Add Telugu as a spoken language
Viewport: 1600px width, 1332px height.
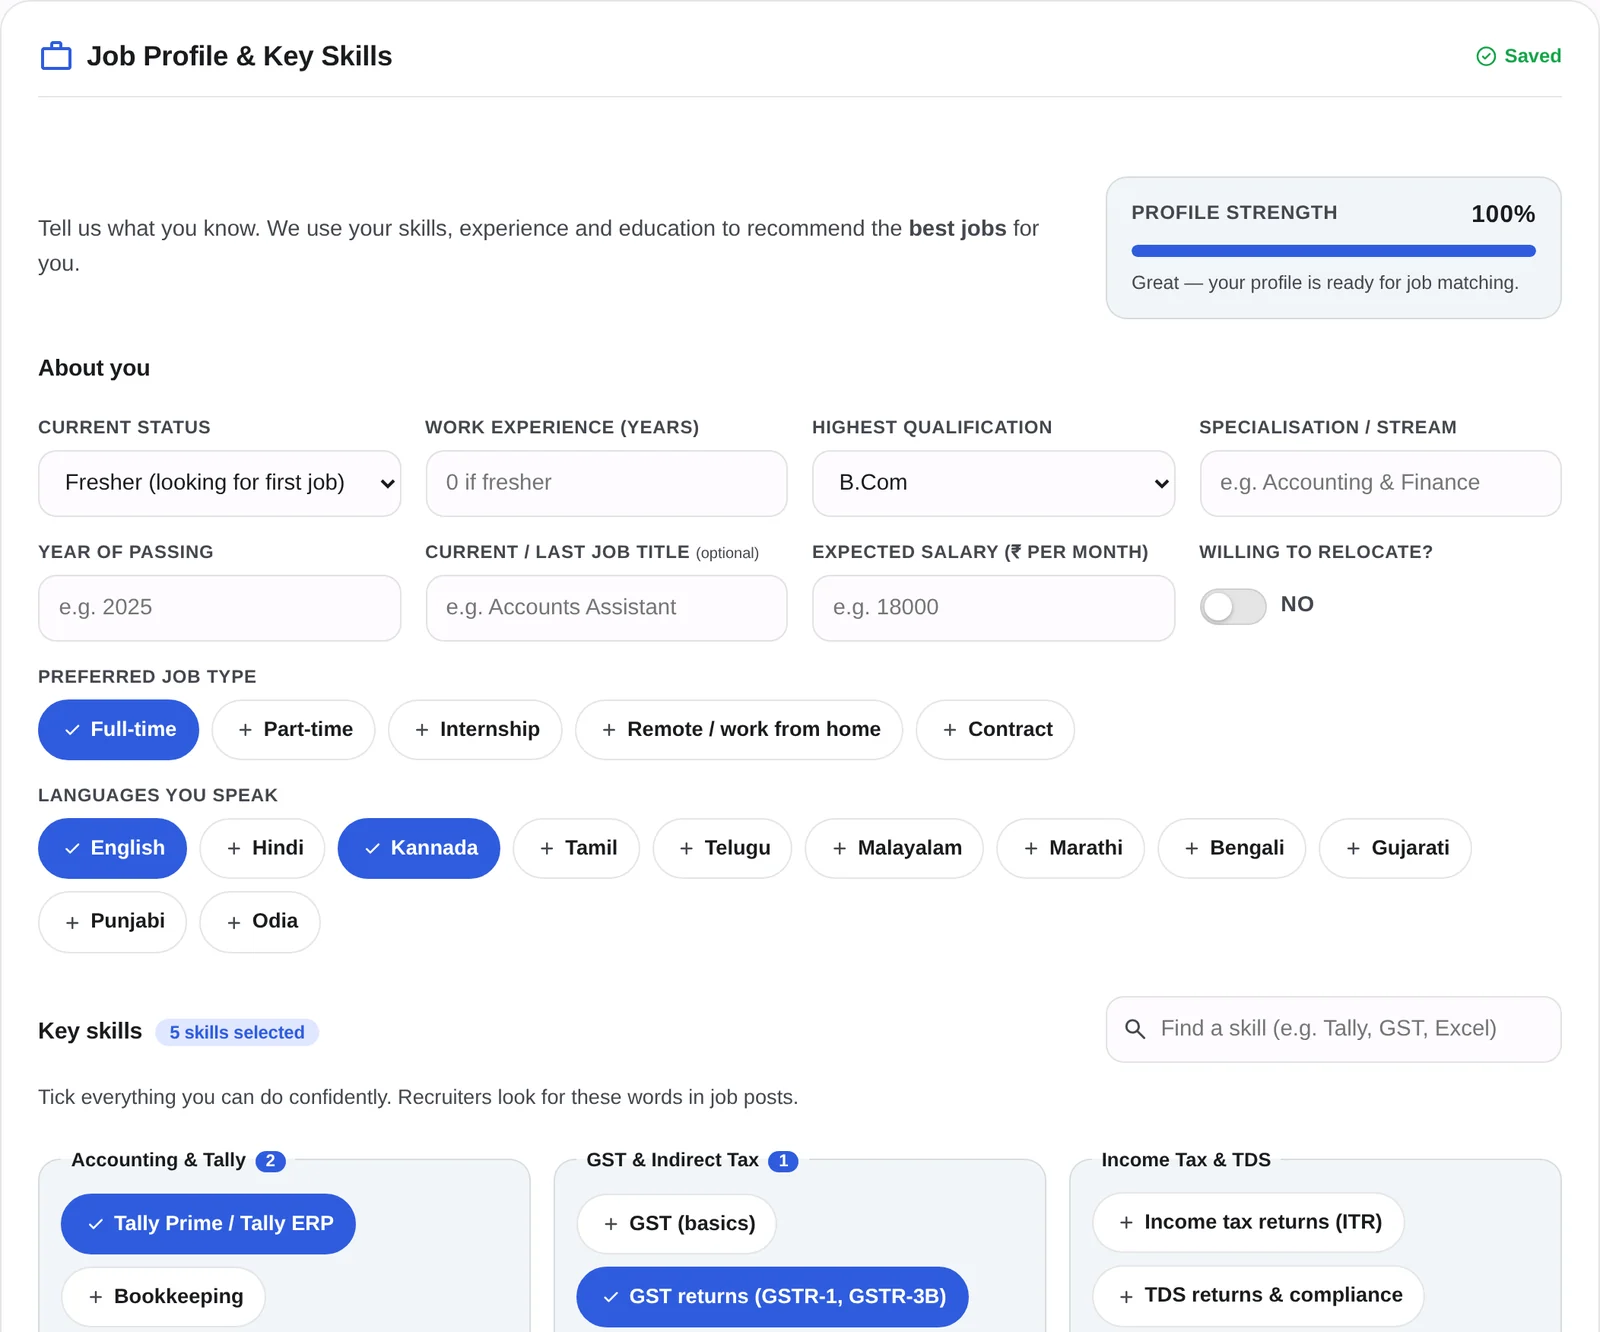[x=722, y=848]
